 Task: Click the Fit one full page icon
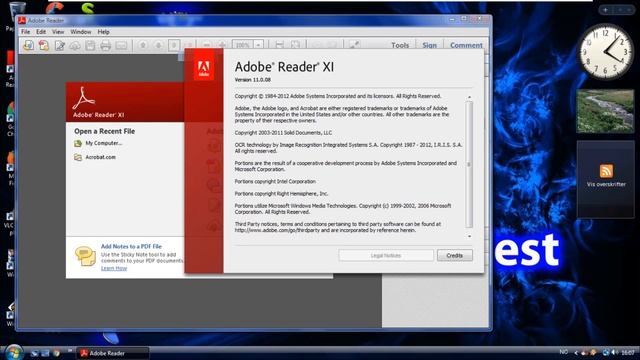295,45
